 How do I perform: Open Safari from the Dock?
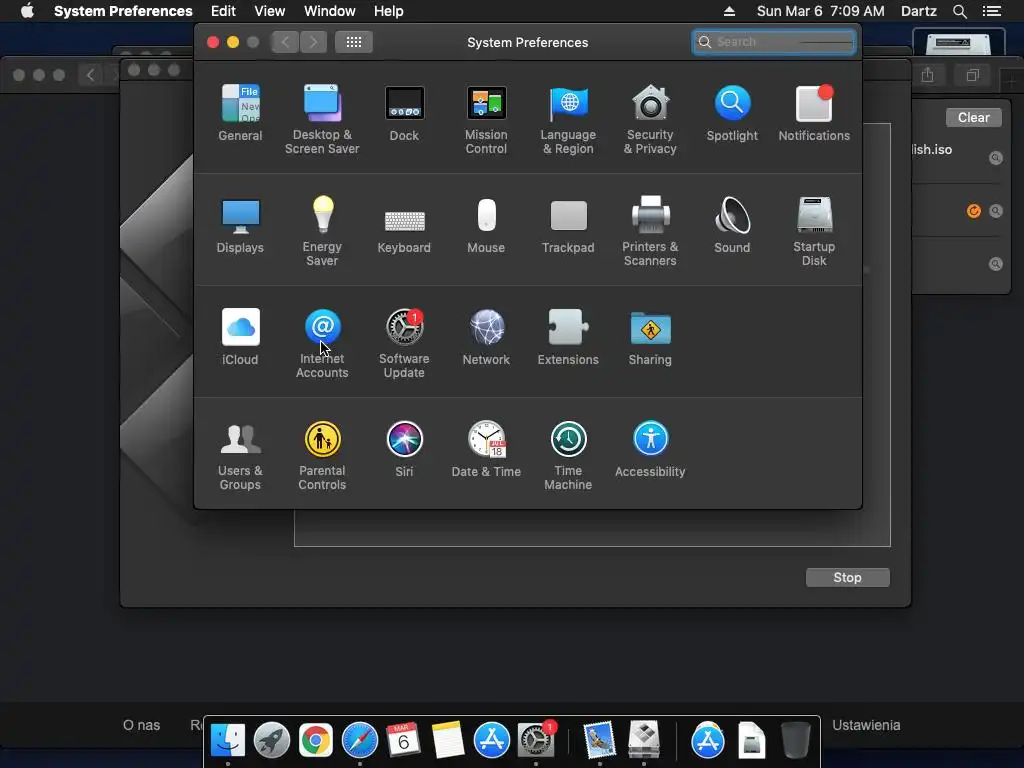360,741
